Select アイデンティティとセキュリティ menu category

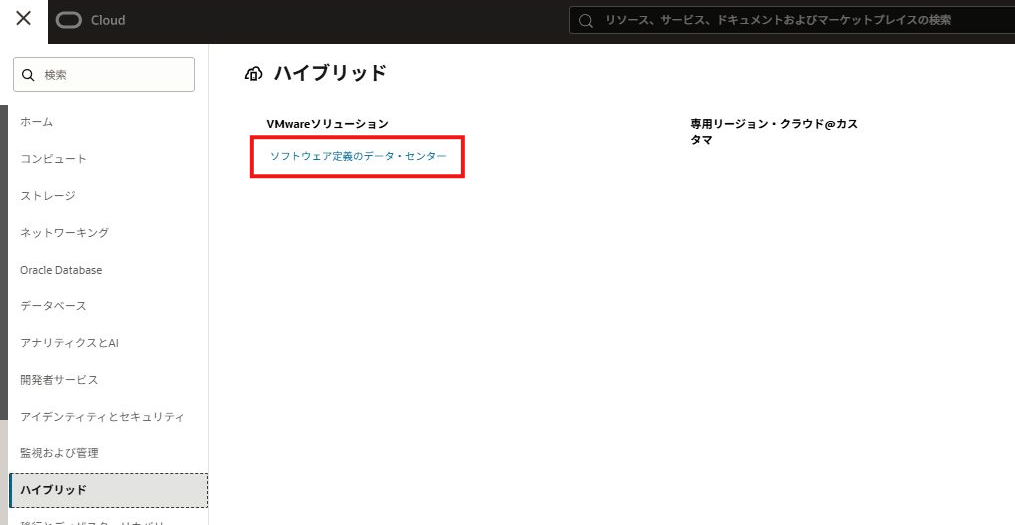coord(102,416)
